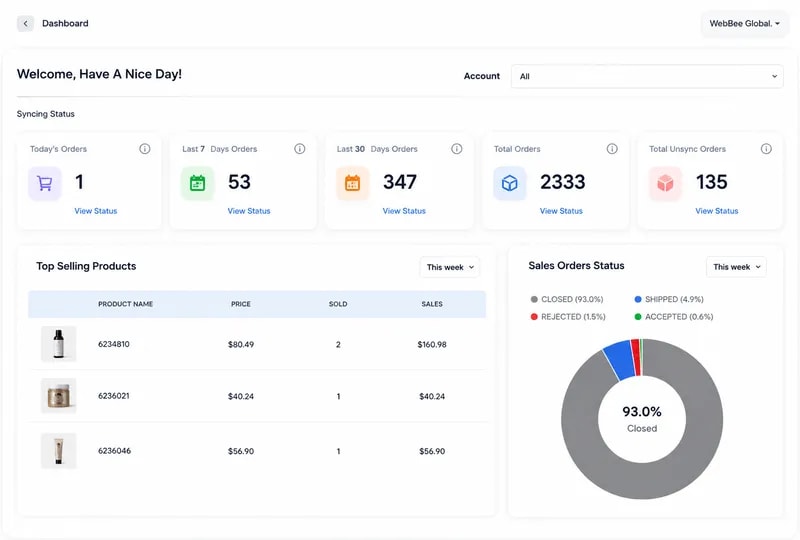Click the back arrow next to Dashboard
800x540 pixels.
[x=26, y=23]
